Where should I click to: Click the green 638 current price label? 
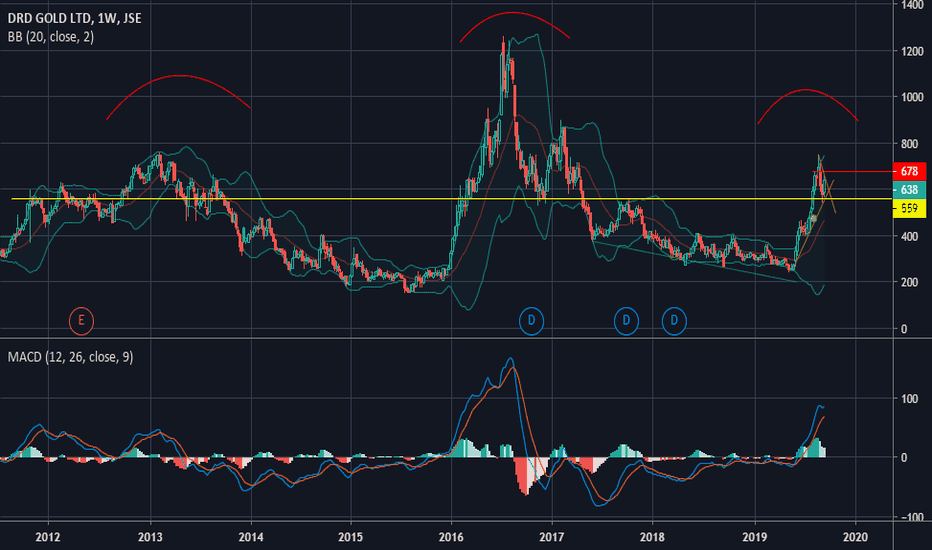tap(909, 190)
